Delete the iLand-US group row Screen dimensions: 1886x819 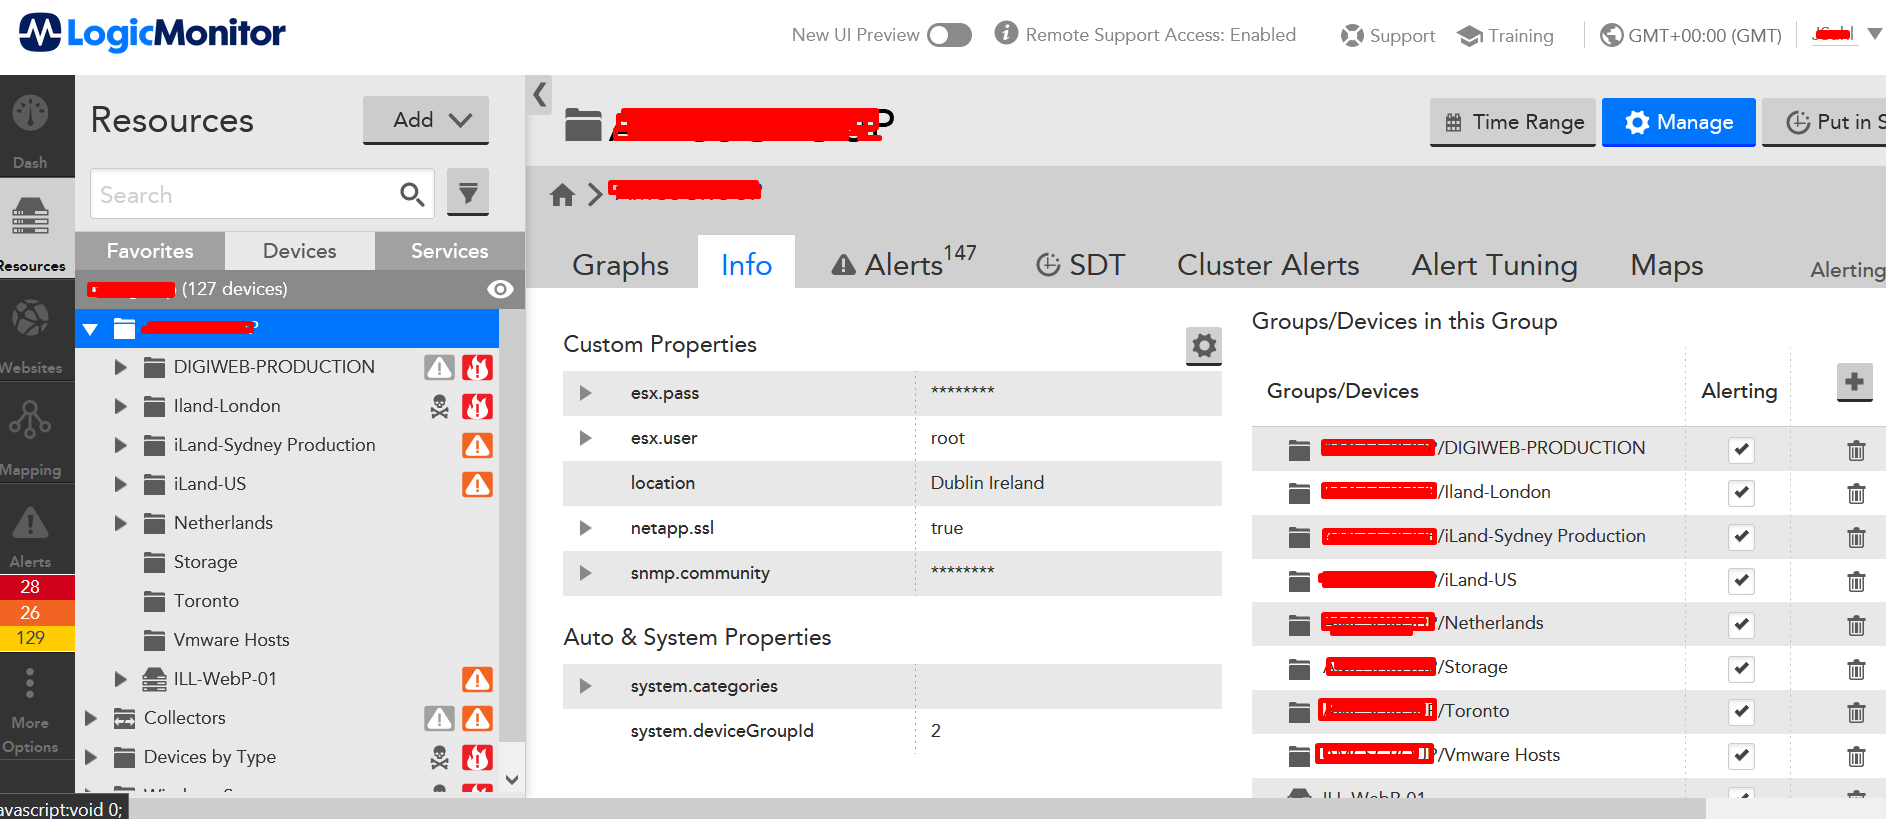coord(1856,581)
